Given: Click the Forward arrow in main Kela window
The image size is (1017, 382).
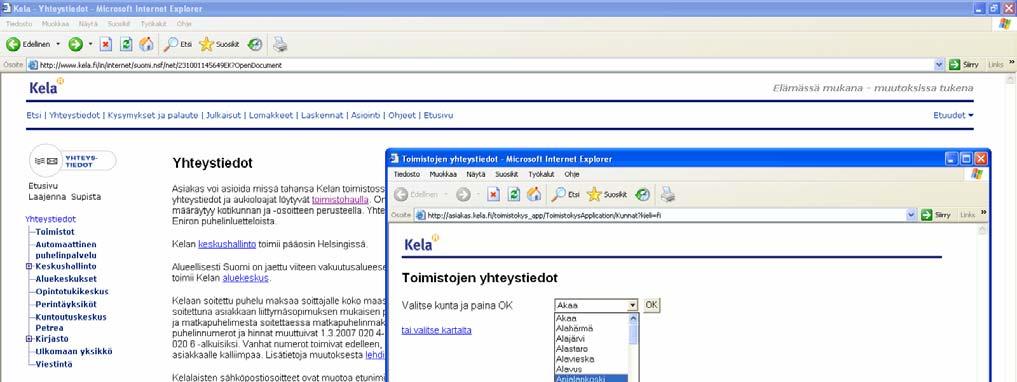Looking at the screenshot, I should click(75, 44).
